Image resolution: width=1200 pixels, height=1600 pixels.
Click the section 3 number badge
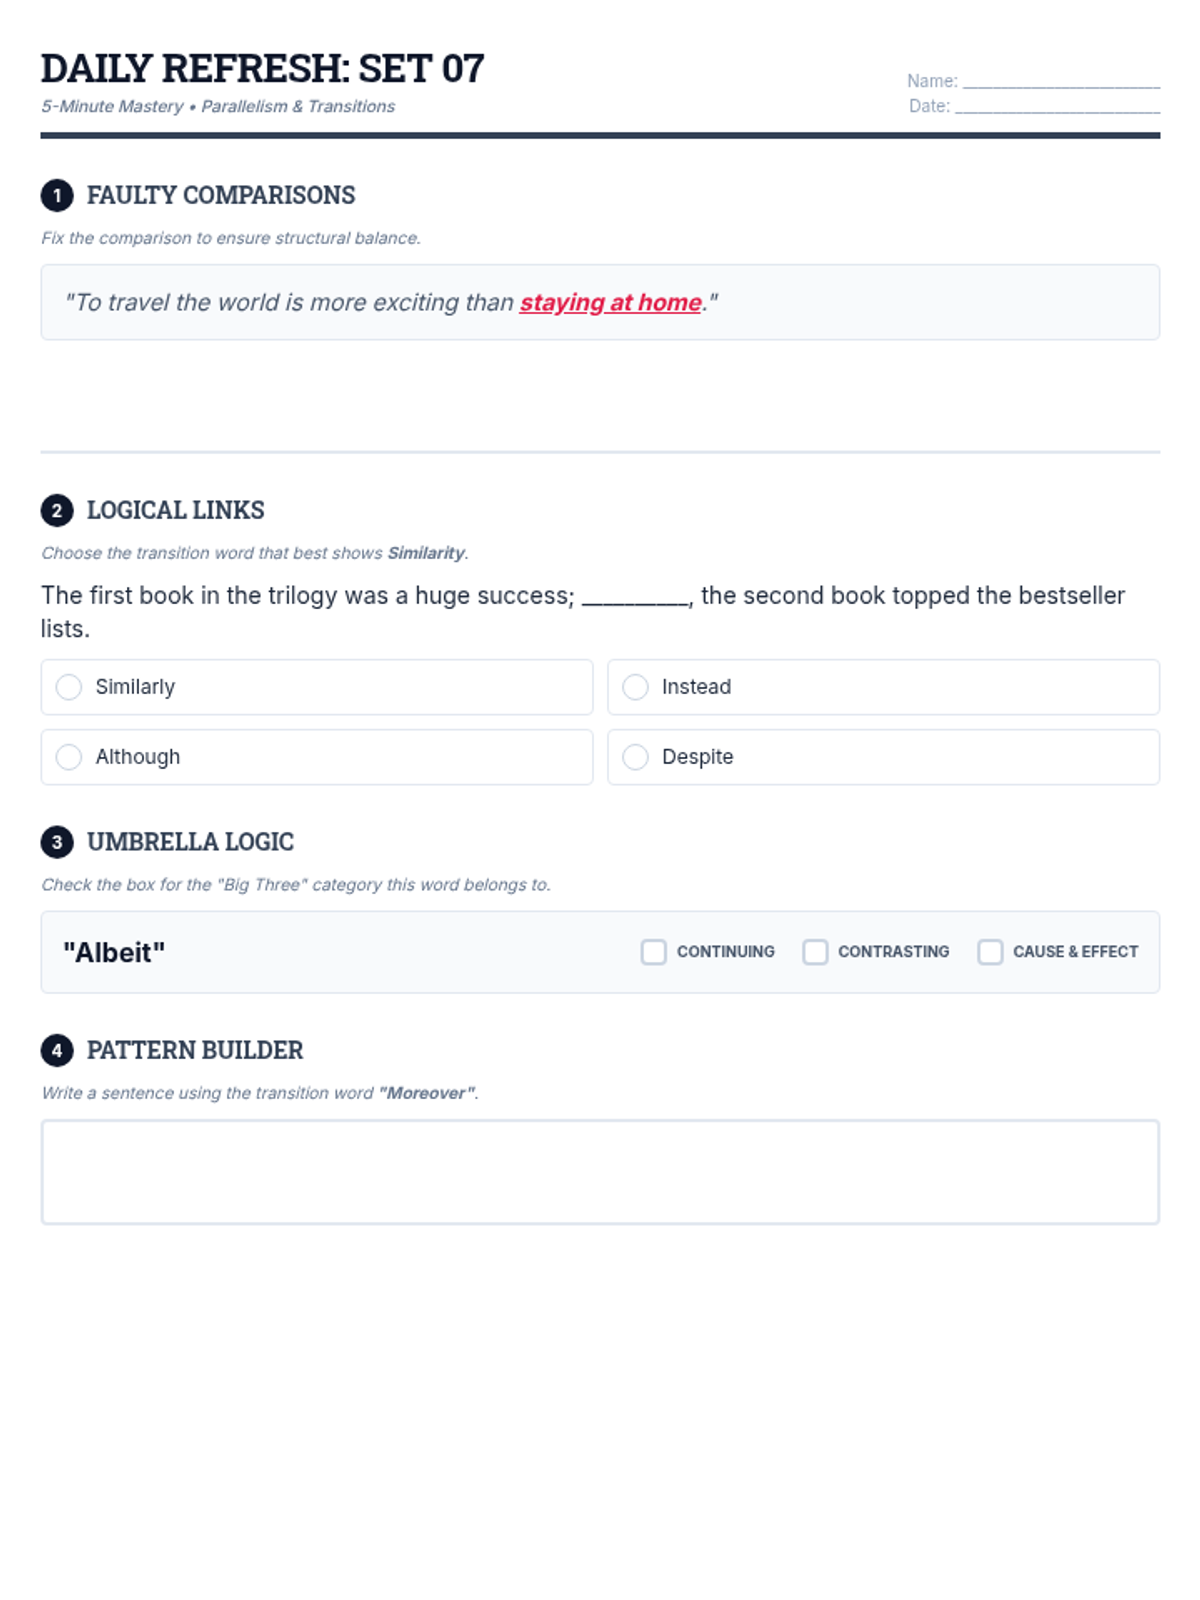pyautogui.click(x=57, y=842)
